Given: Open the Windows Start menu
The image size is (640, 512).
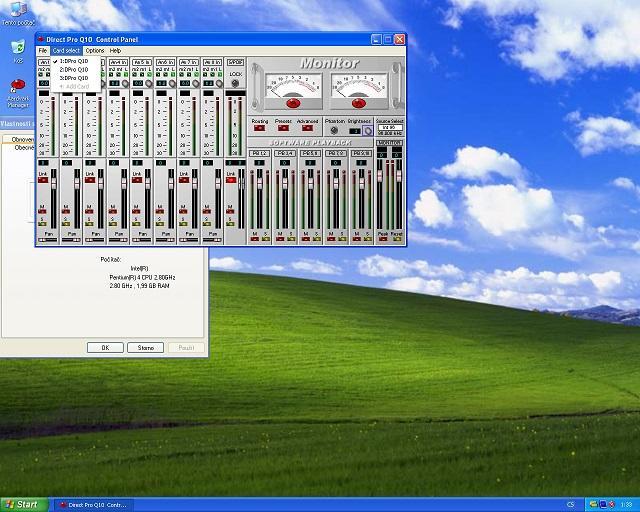Looking at the screenshot, I should pyautogui.click(x=24, y=505).
